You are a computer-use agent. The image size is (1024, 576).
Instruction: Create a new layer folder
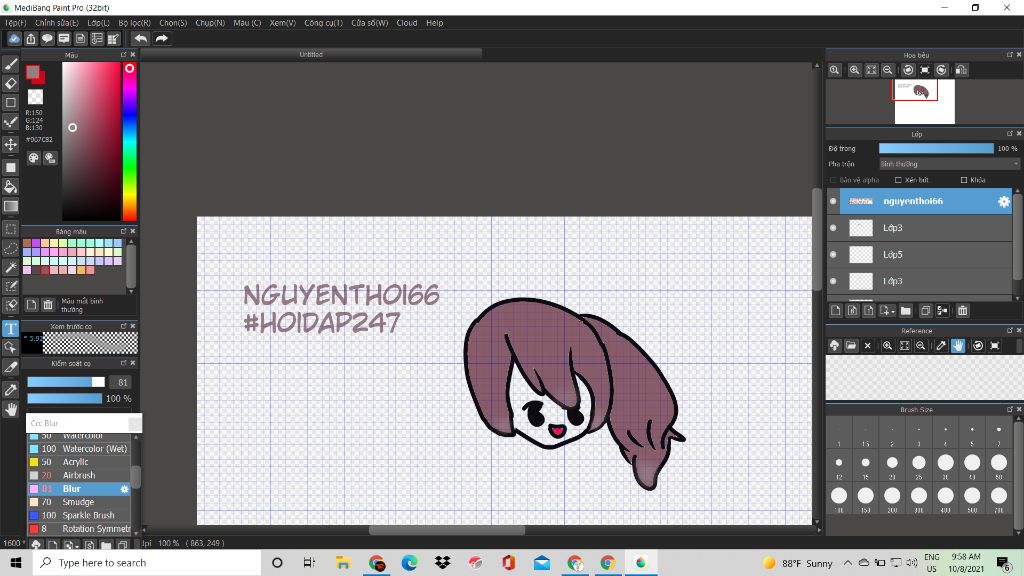[905, 311]
